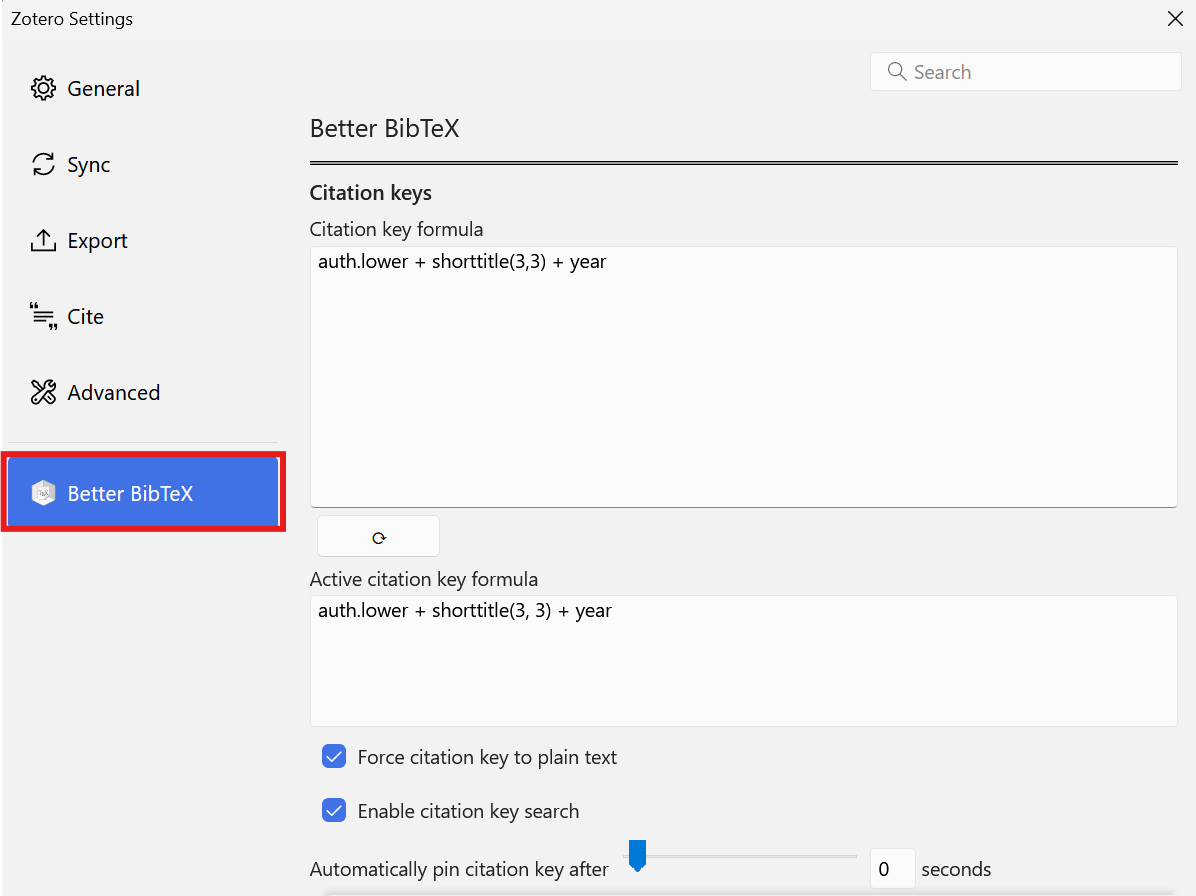Click the refresh citation key formula button
The width and height of the screenshot is (1196, 896).
[x=378, y=537]
